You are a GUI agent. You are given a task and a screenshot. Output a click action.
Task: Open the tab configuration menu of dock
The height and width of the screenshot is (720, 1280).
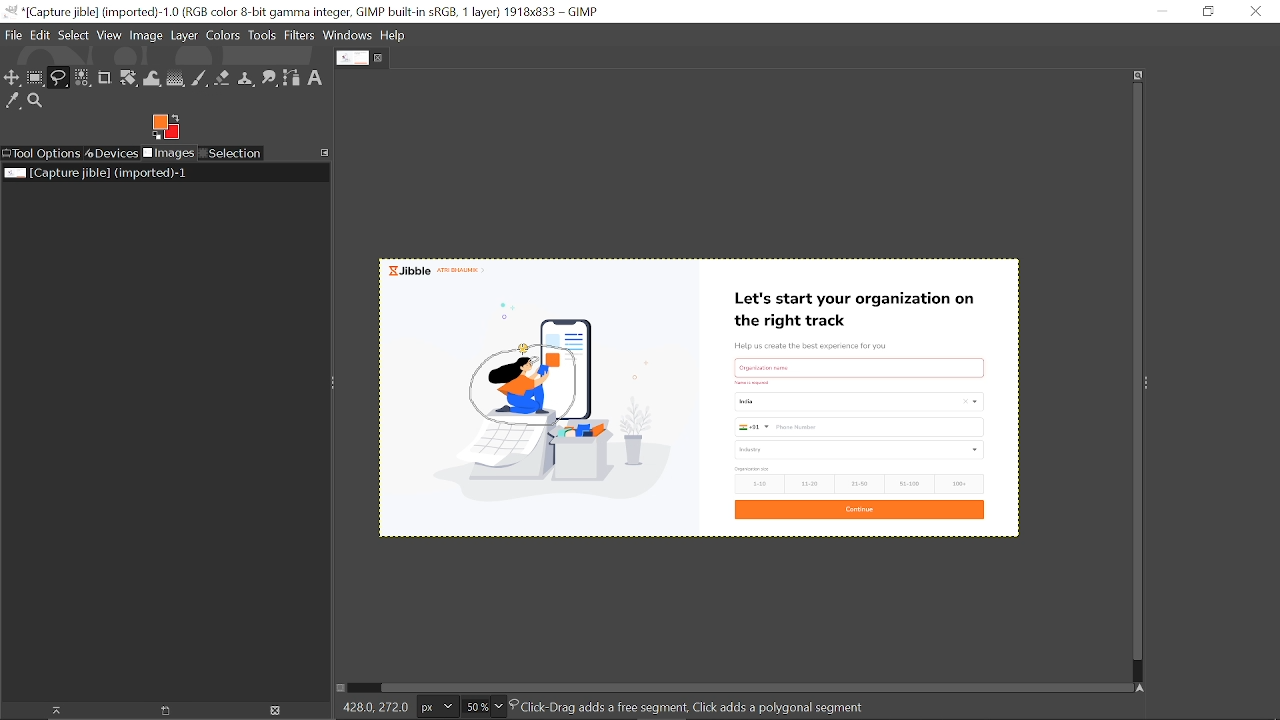pos(325,153)
